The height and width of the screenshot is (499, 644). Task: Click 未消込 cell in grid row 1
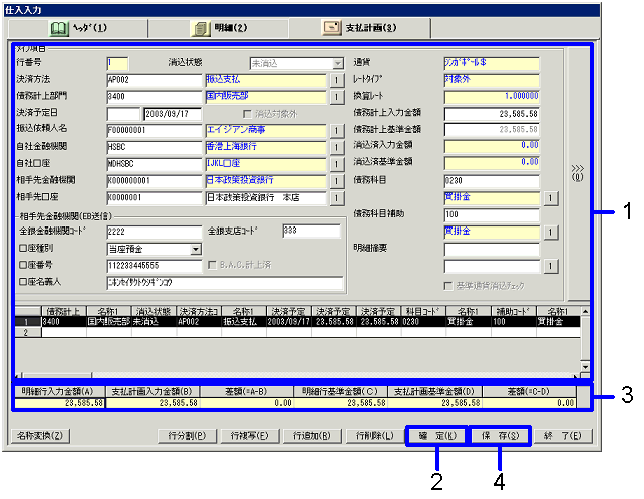click(x=154, y=322)
